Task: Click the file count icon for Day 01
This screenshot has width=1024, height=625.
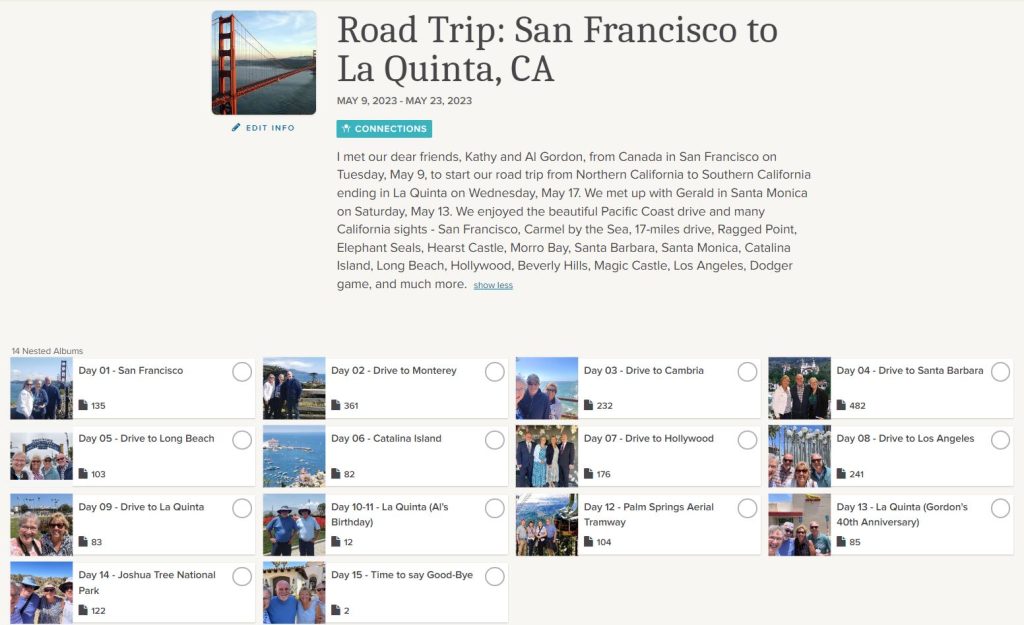Action: click(x=83, y=405)
